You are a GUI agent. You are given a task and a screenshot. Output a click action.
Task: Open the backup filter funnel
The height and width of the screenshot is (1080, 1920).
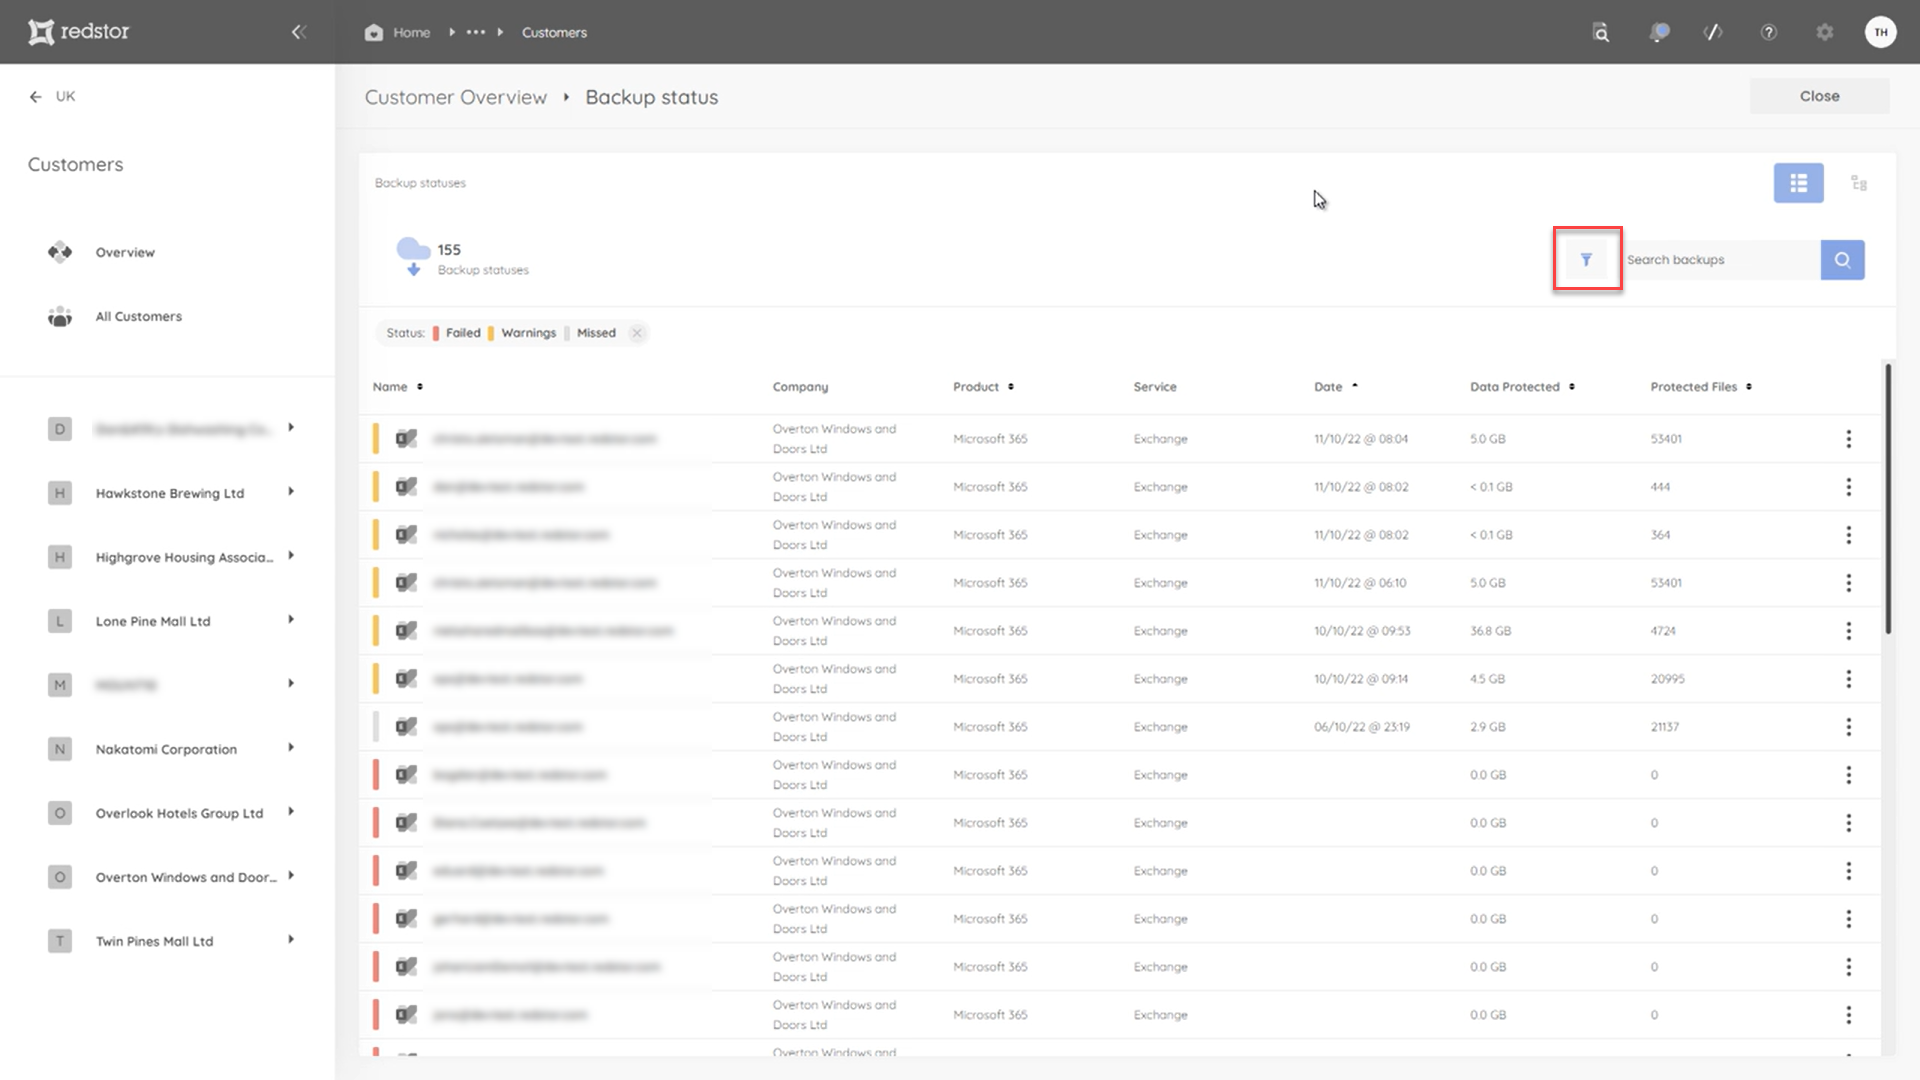1586,260
